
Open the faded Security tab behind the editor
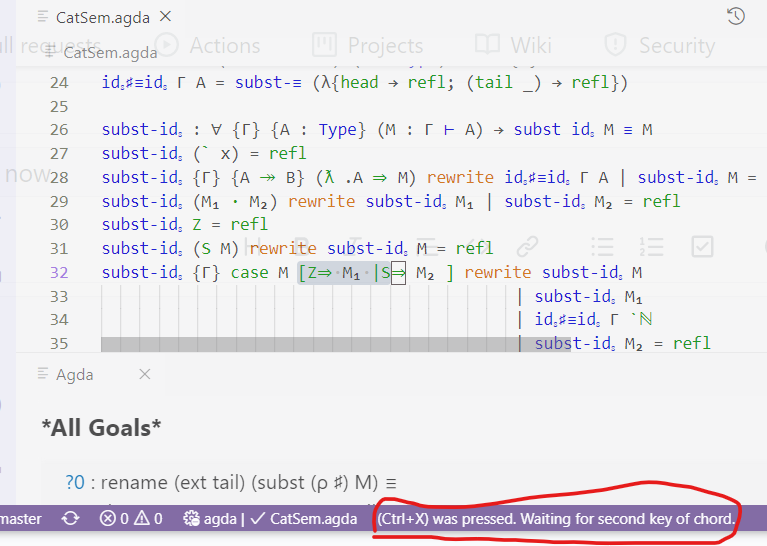pos(659,46)
